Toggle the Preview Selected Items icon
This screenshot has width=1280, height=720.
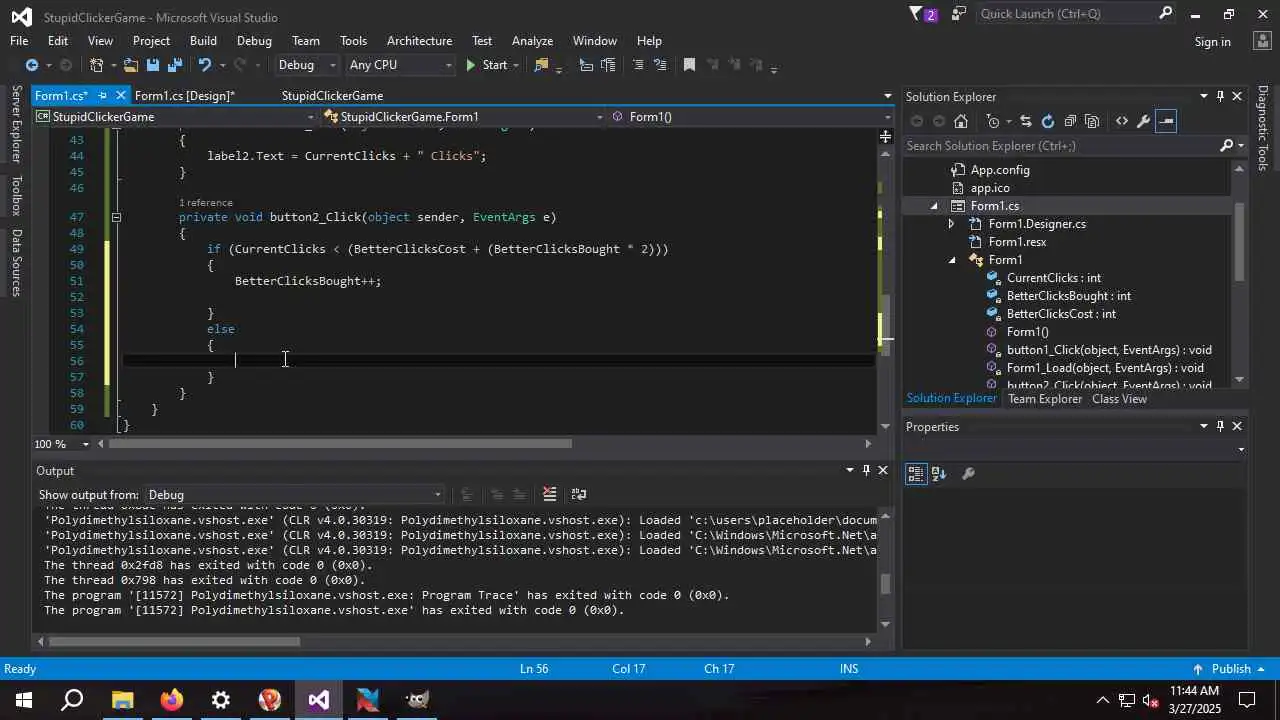point(1166,121)
